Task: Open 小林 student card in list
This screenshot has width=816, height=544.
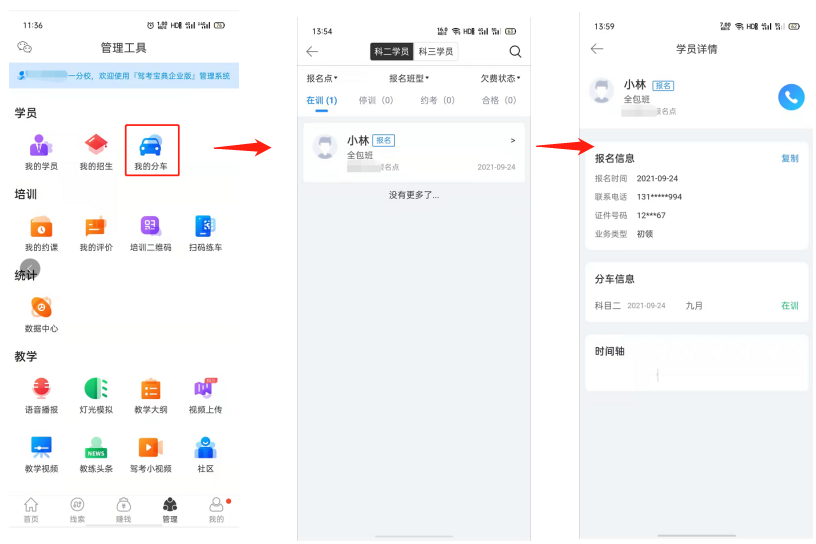Action: point(414,153)
